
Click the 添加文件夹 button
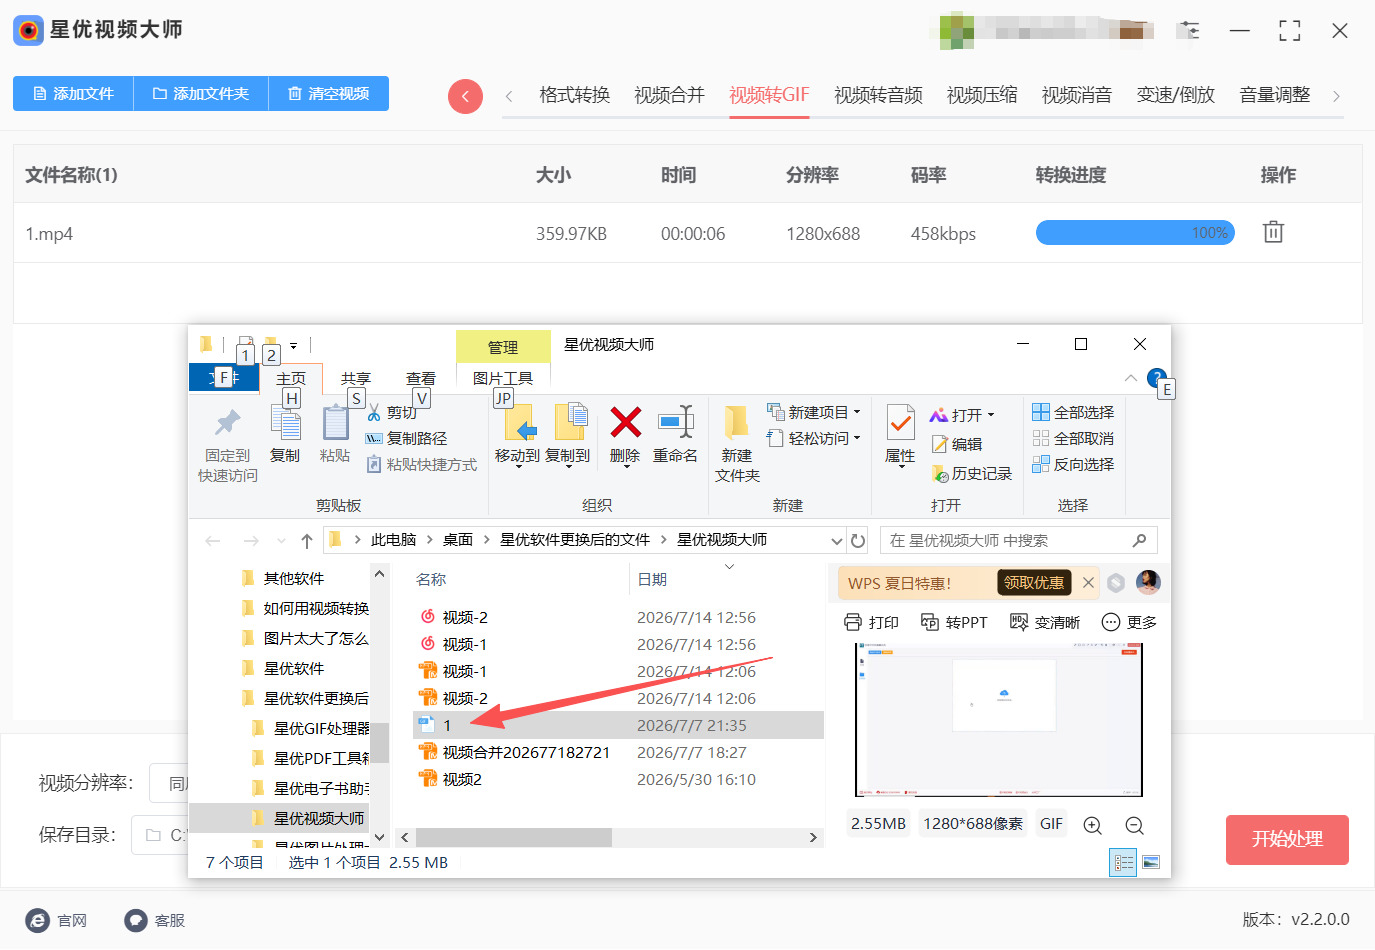pos(201,93)
